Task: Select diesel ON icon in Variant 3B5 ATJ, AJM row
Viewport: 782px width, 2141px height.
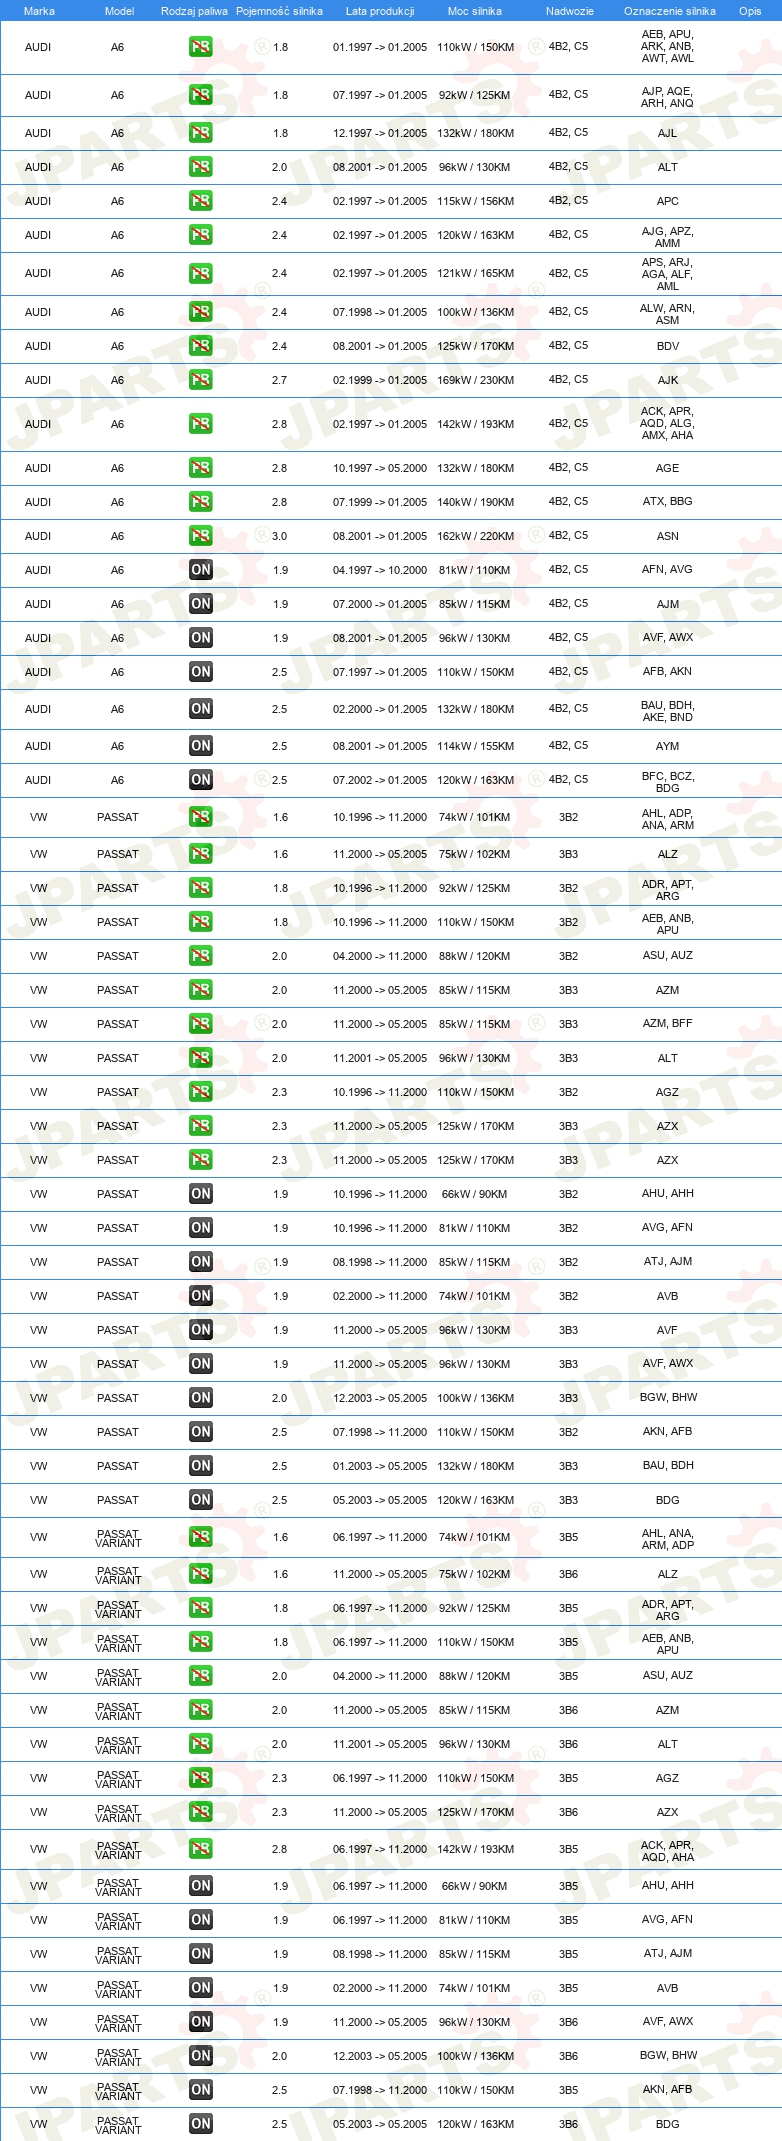Action: (x=201, y=1954)
